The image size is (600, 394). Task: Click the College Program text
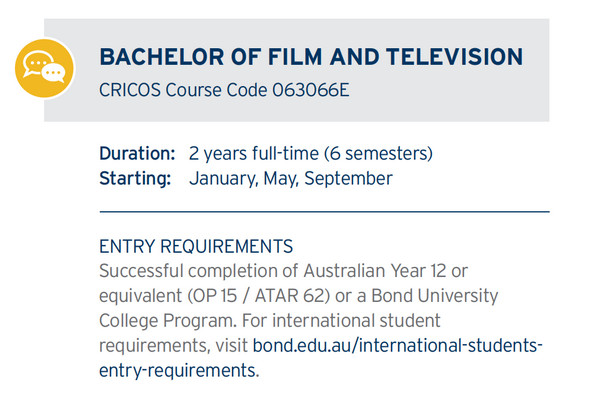click(168, 321)
